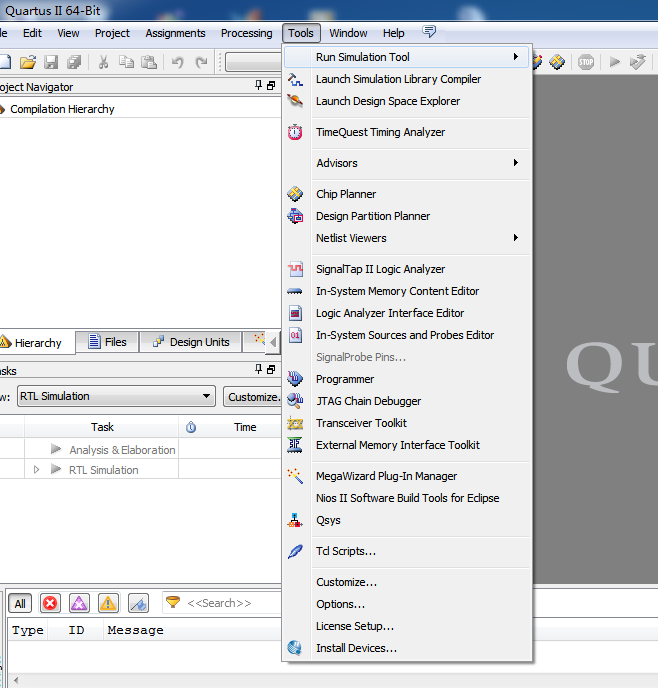Click the Save All toolbar icon

click(74, 62)
